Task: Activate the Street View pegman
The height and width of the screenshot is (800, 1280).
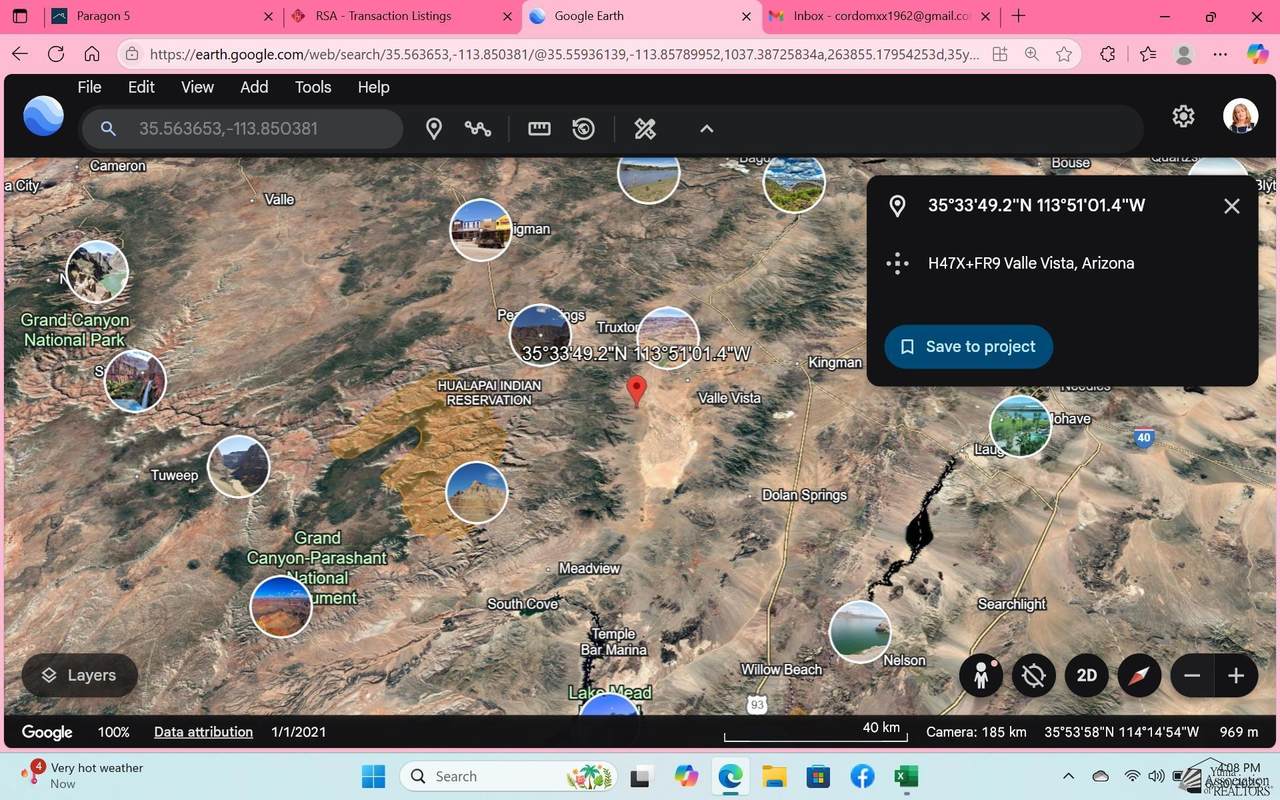Action: pos(981,676)
